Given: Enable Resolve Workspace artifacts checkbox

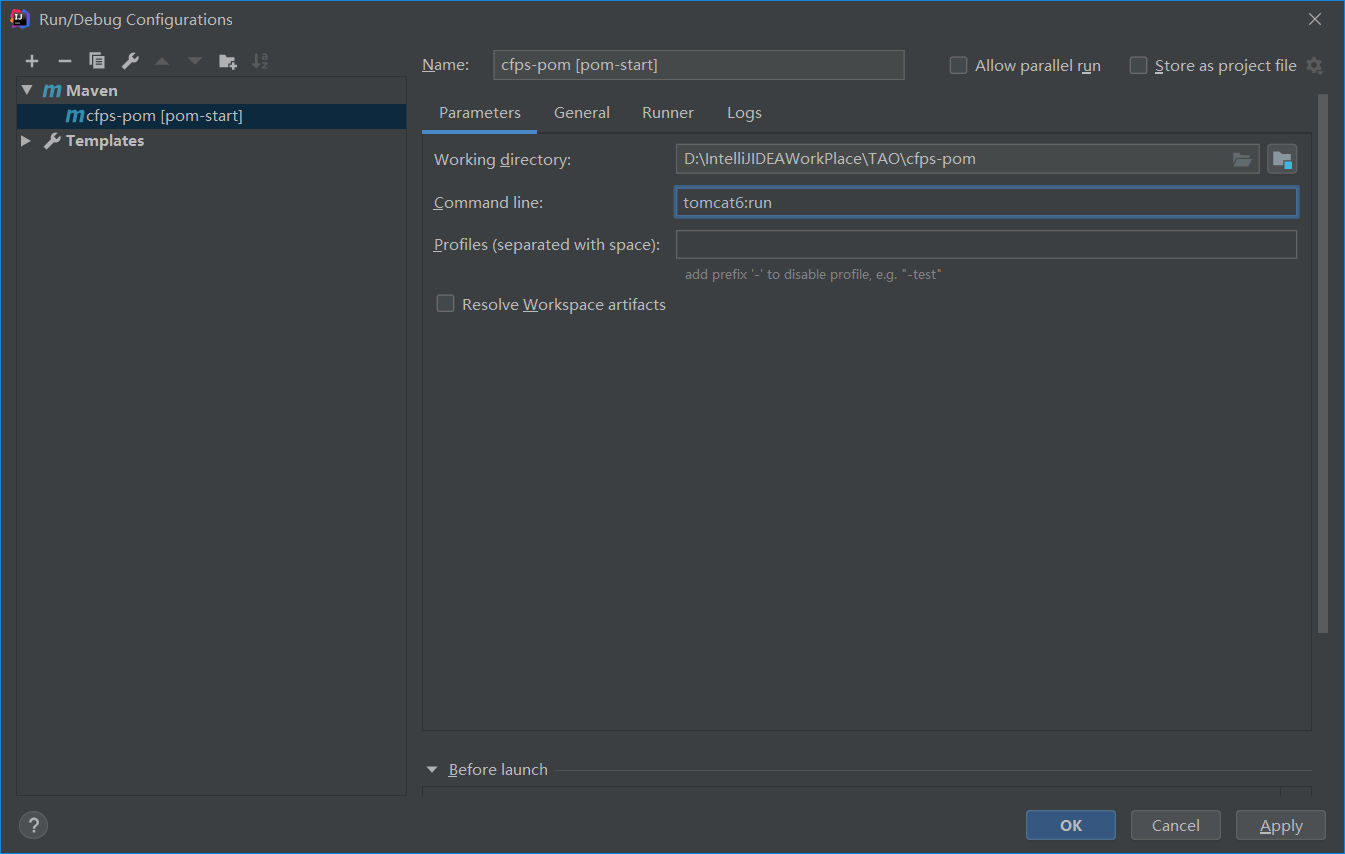Looking at the screenshot, I should pos(446,304).
